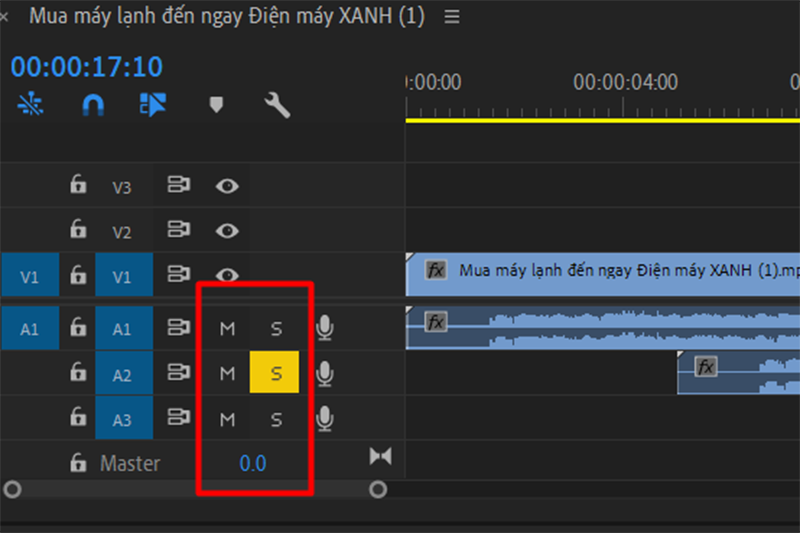
Task: Toggle lock on track V1
Action: click(78, 274)
